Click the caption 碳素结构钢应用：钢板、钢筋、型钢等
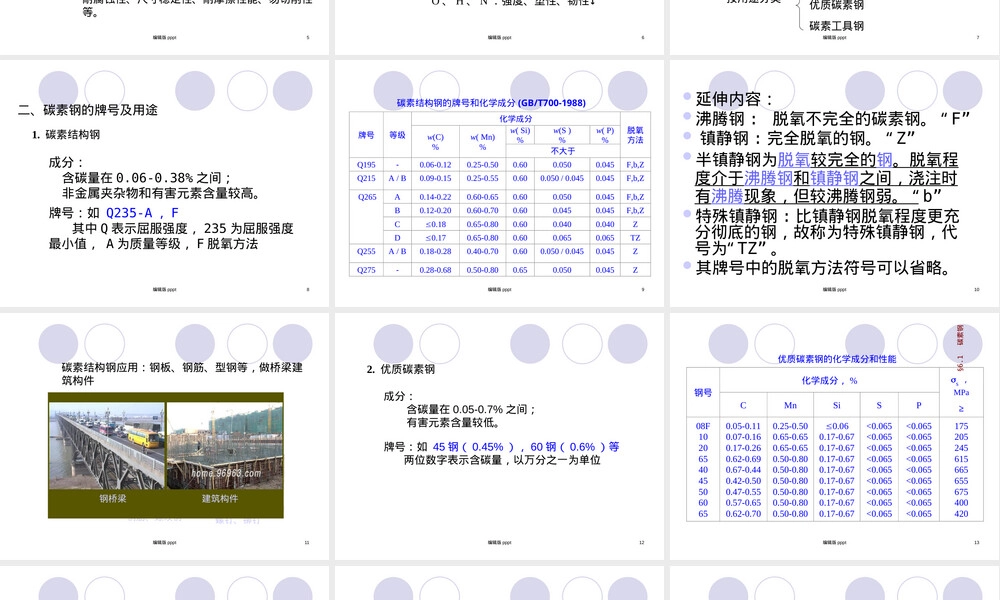 (x=182, y=374)
